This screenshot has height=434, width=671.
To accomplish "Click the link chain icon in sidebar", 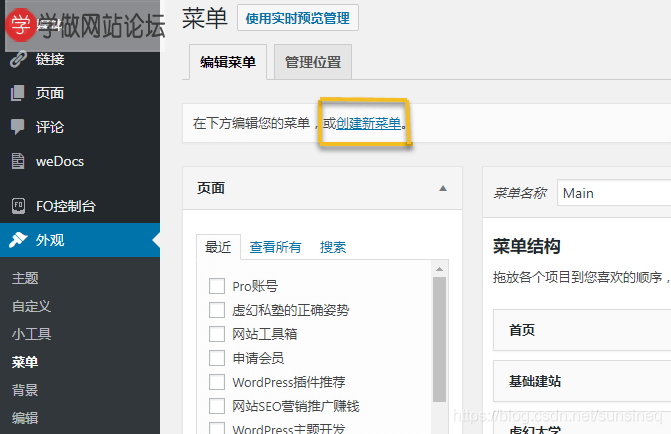I will click(17, 59).
